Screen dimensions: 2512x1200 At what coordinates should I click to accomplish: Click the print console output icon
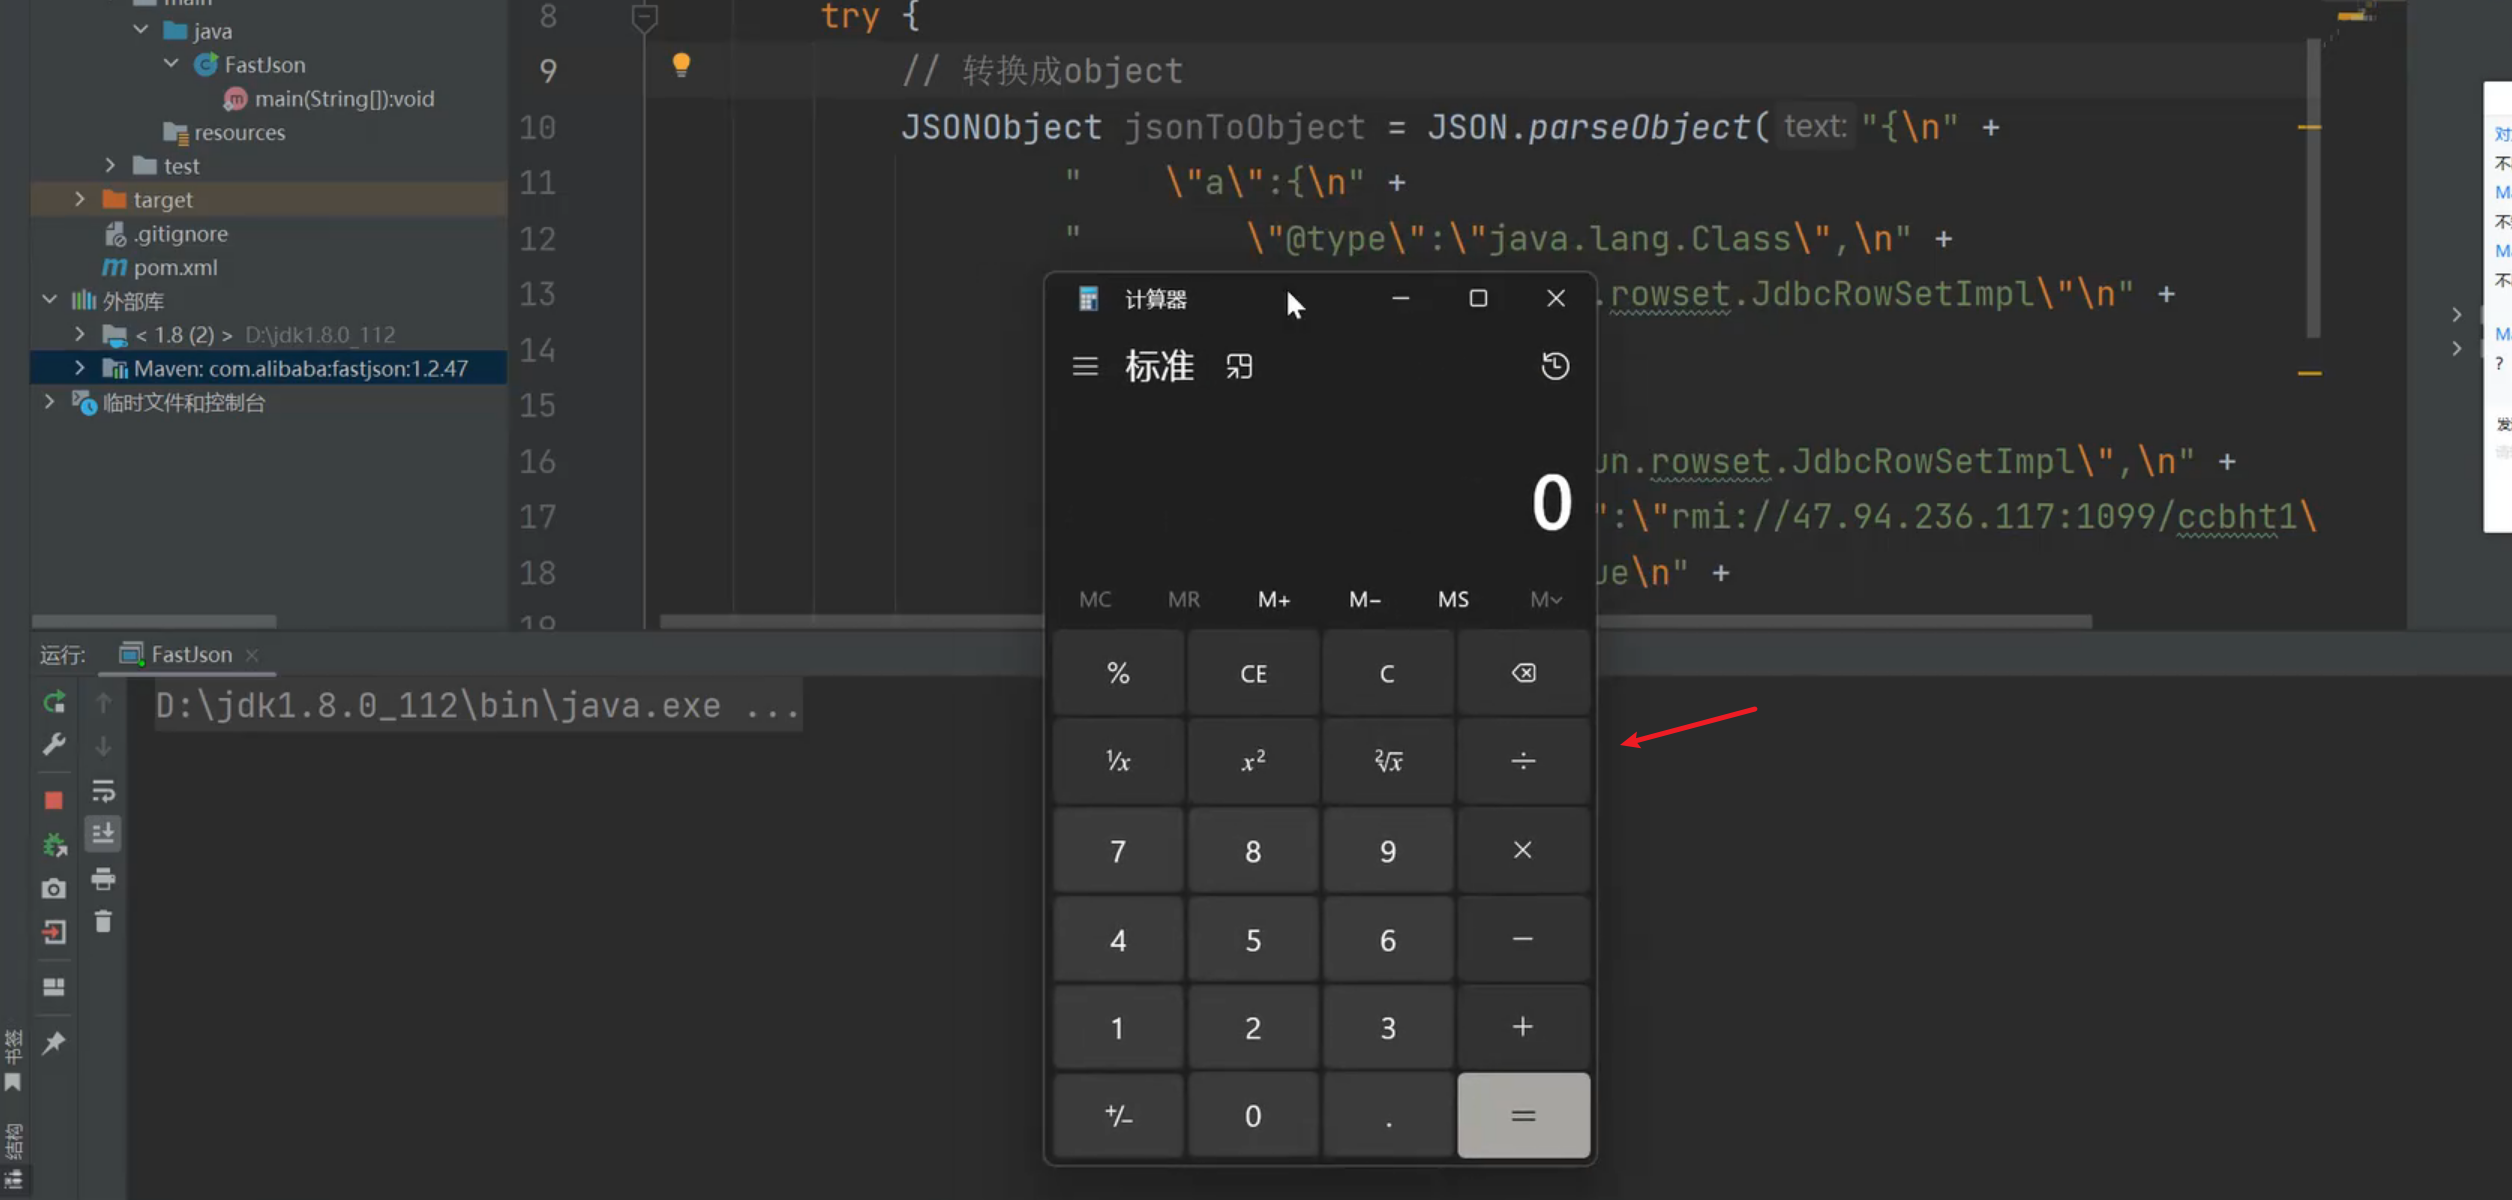click(103, 879)
